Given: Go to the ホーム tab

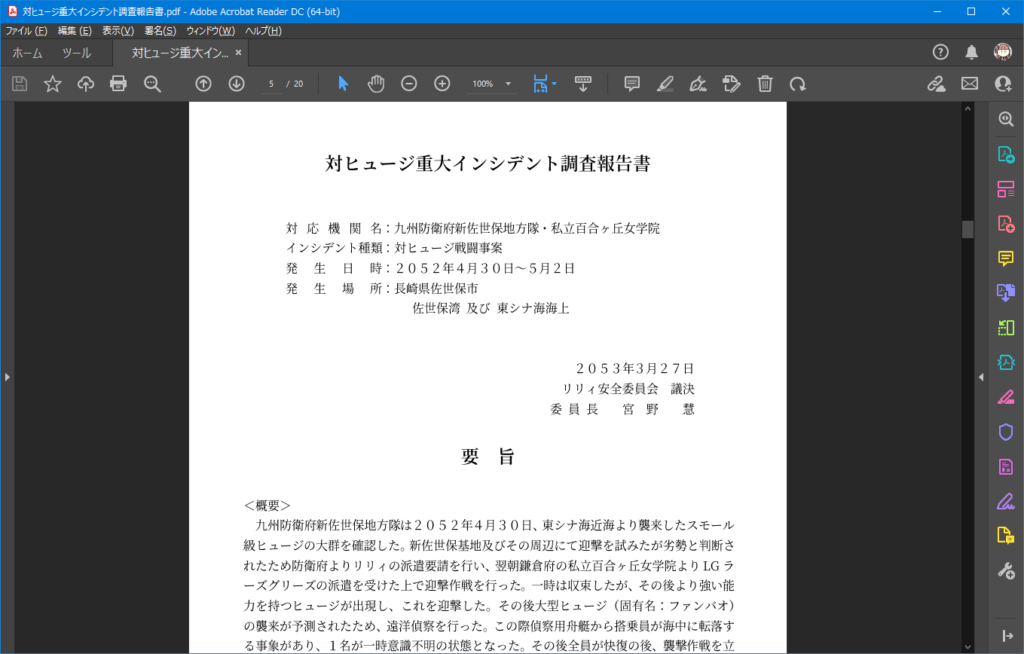Looking at the screenshot, I should (27, 52).
